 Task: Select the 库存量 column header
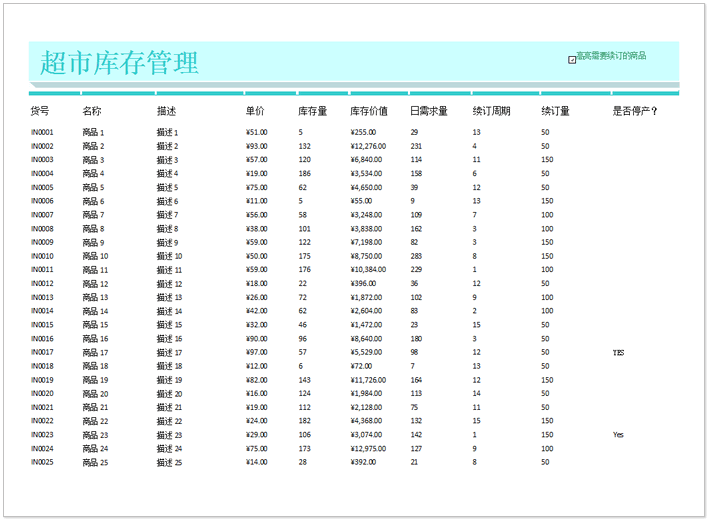(312, 111)
